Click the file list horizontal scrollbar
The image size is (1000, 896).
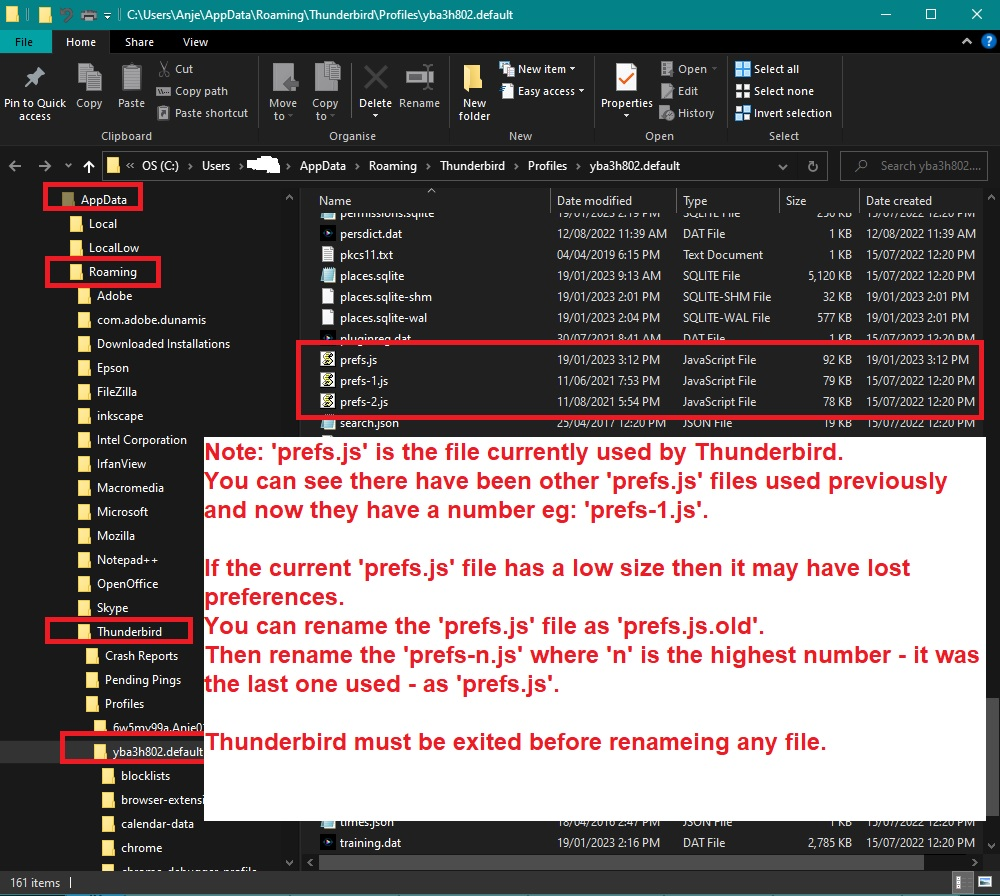pyautogui.click(x=621, y=862)
